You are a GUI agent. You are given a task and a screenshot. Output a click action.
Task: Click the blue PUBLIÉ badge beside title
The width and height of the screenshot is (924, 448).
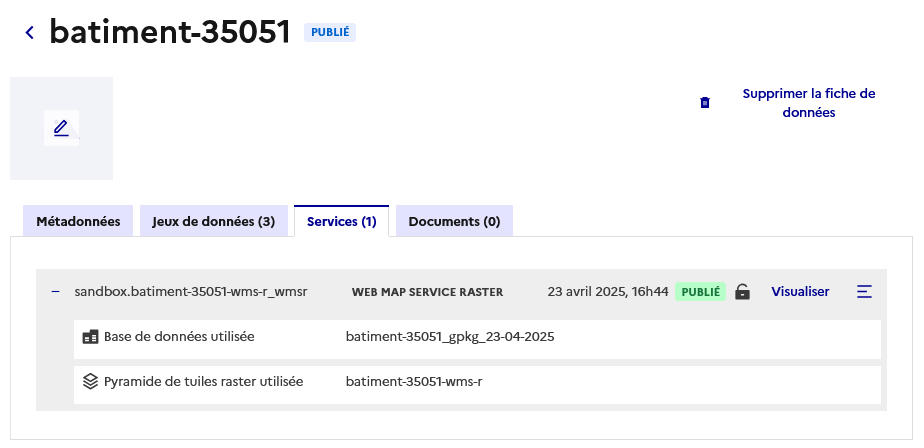point(330,32)
